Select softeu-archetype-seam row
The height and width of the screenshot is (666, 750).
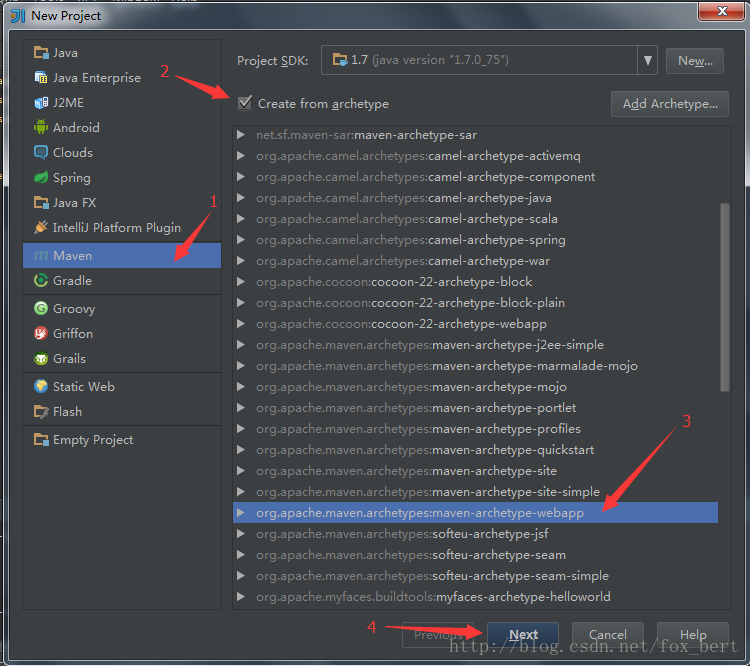coord(475,555)
